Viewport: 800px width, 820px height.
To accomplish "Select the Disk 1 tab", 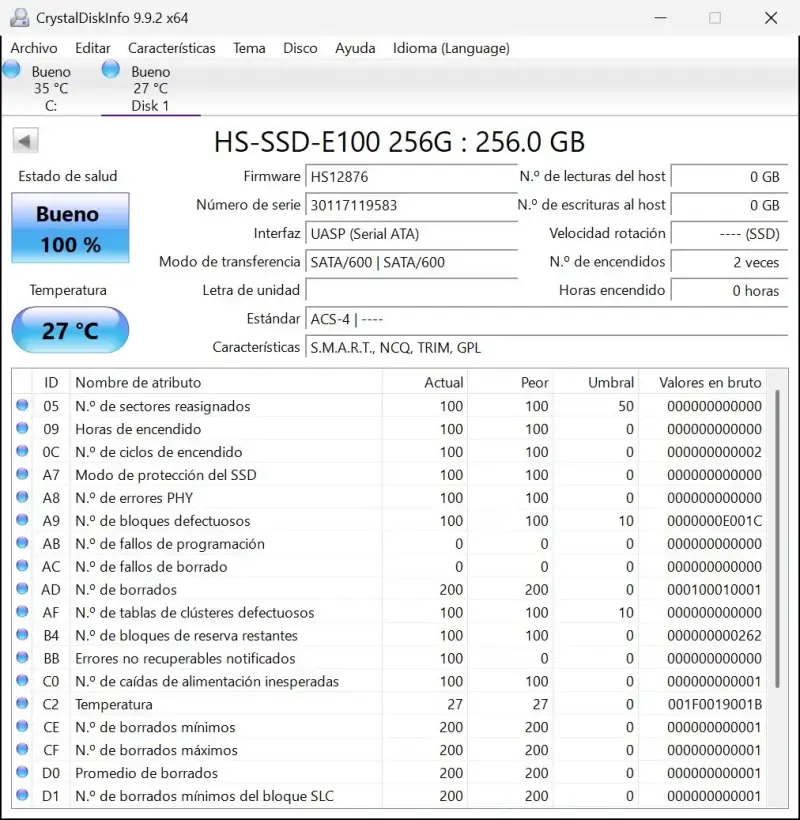I will point(151,88).
